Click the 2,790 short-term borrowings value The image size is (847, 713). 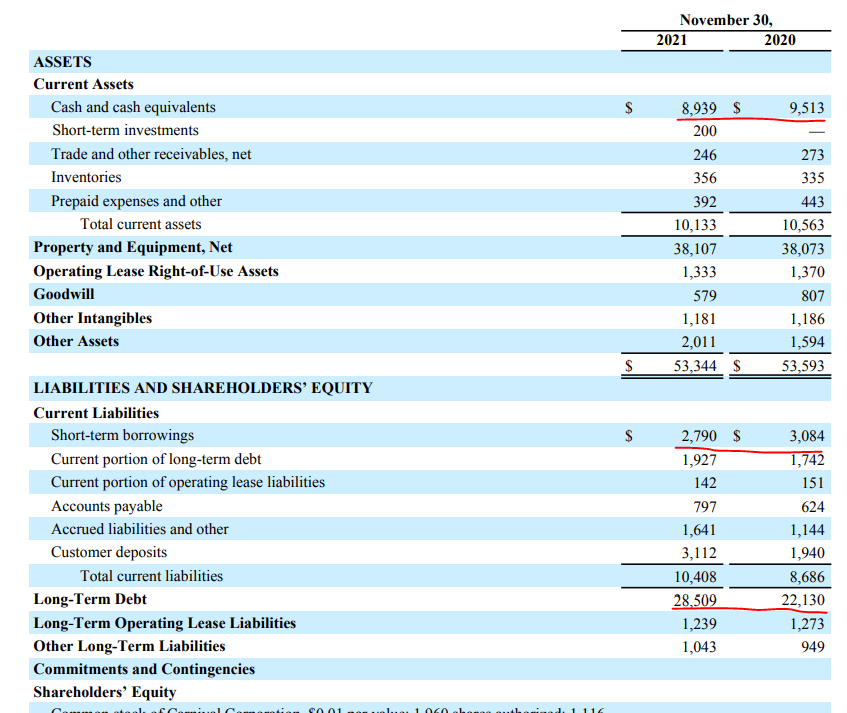698,435
